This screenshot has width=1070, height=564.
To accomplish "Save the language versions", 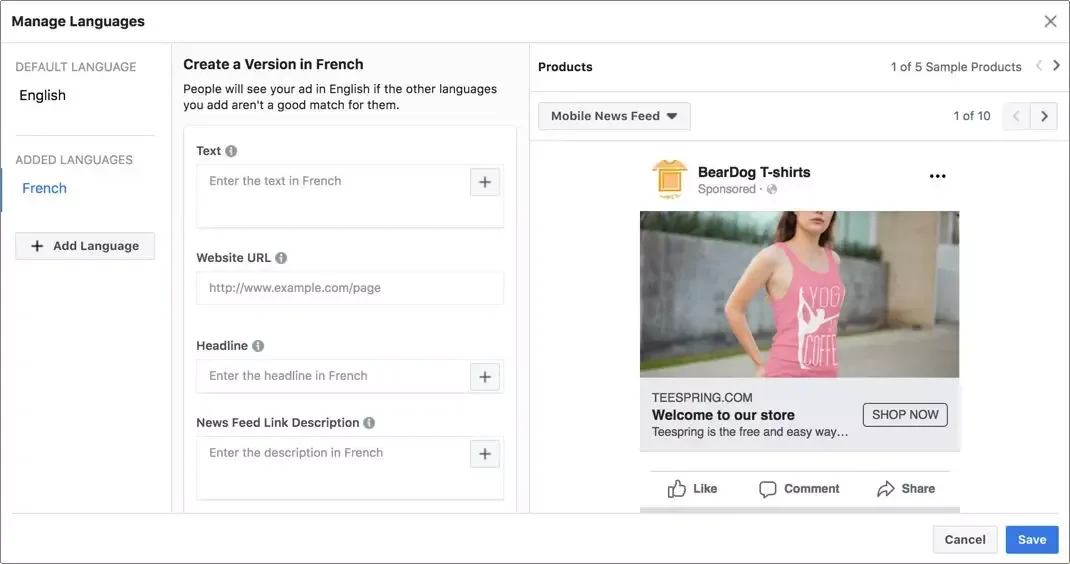I will [x=1032, y=539].
